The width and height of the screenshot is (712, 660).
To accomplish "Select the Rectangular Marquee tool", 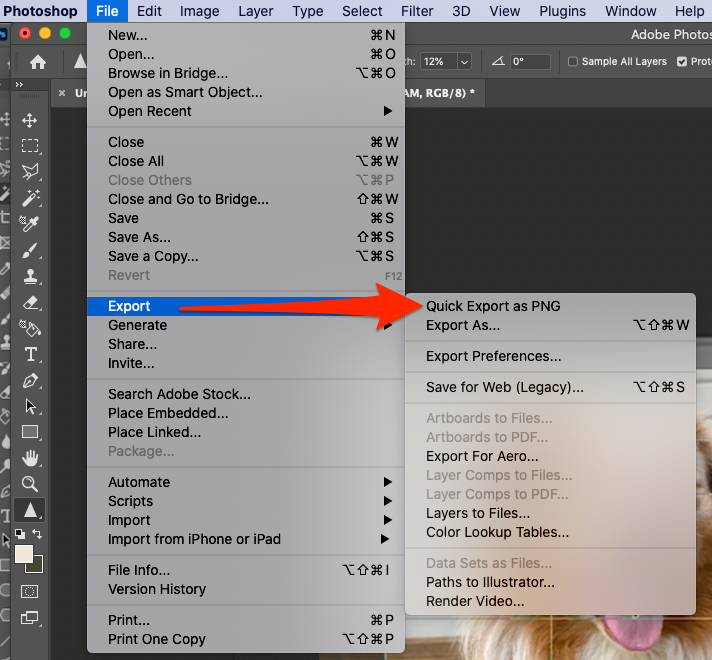I will point(30,146).
